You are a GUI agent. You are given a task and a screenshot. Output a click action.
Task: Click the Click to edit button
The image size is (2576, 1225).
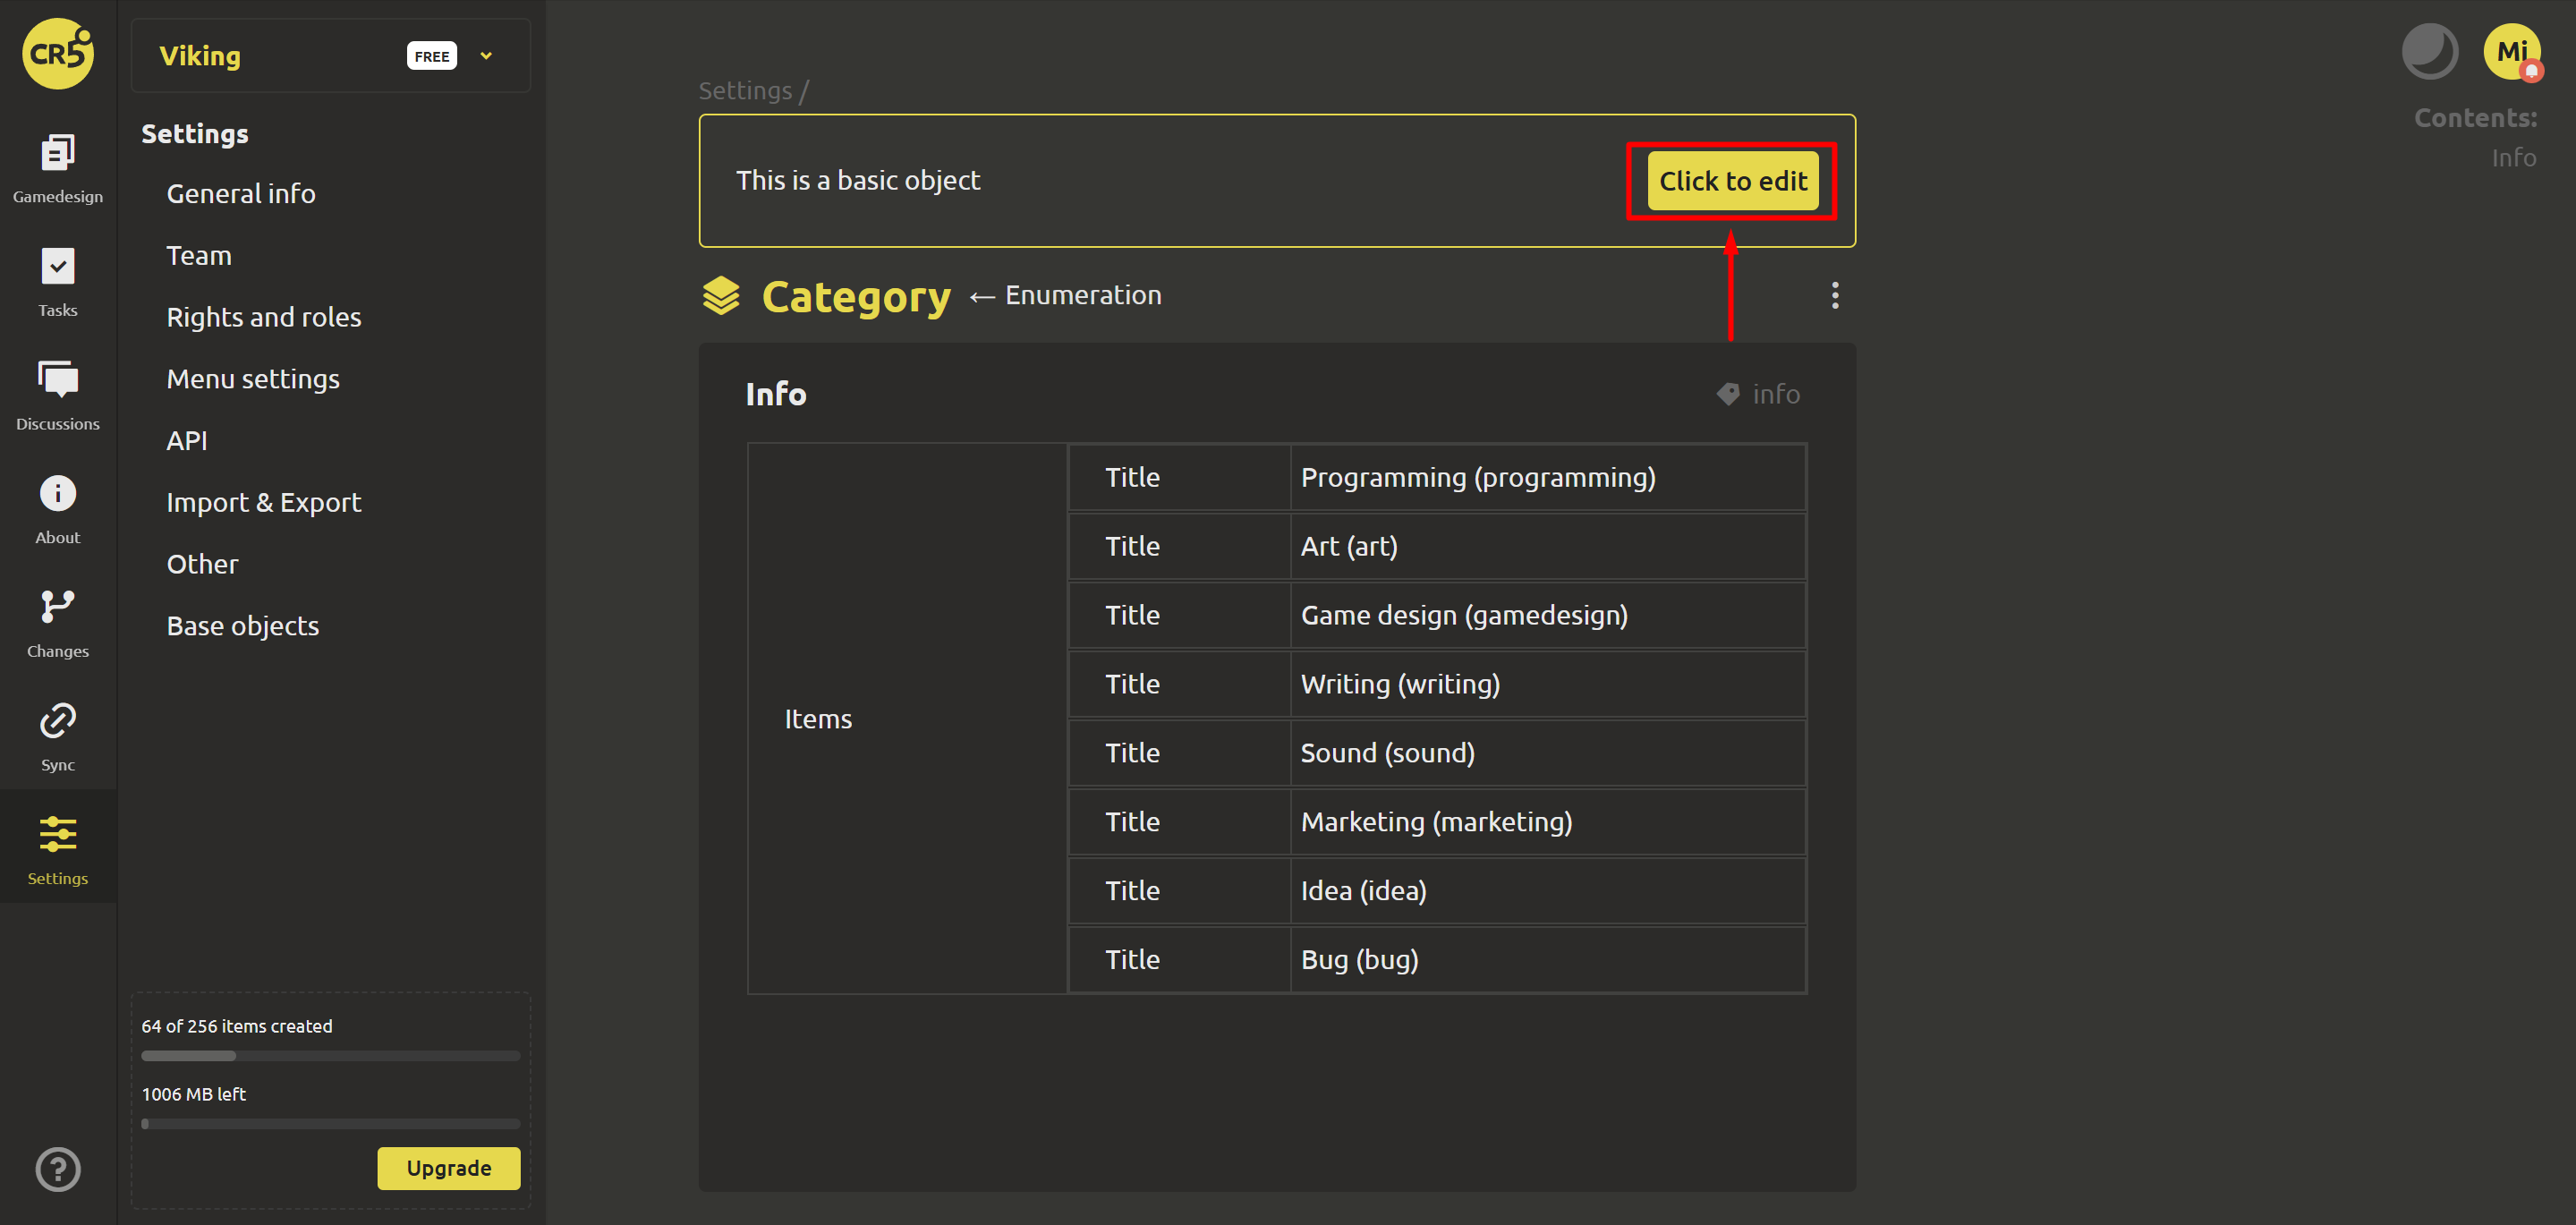pyautogui.click(x=1732, y=181)
